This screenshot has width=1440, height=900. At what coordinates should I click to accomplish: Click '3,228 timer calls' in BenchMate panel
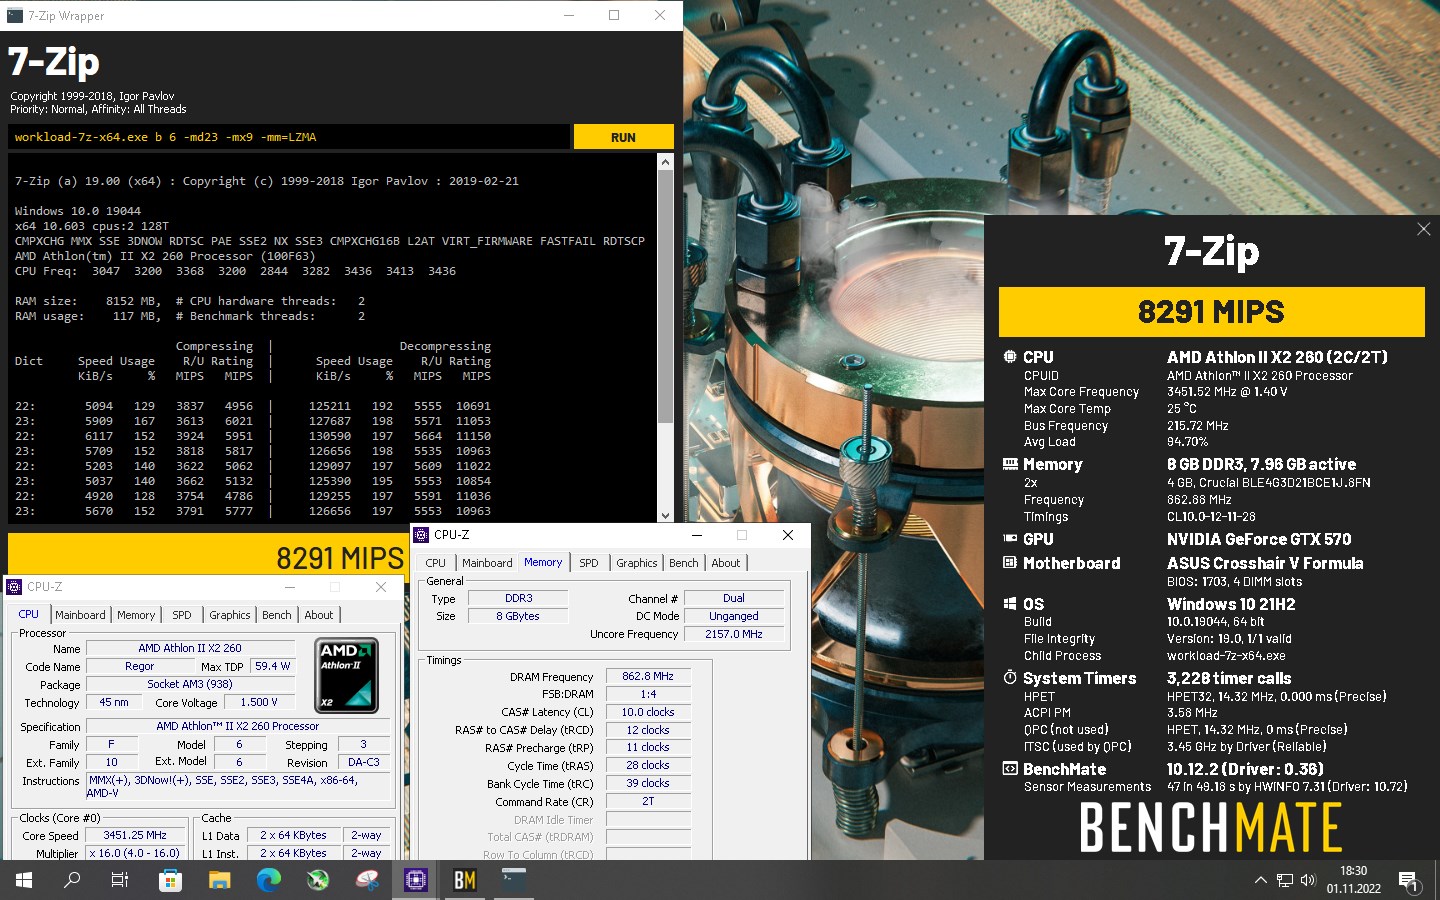click(x=1229, y=678)
